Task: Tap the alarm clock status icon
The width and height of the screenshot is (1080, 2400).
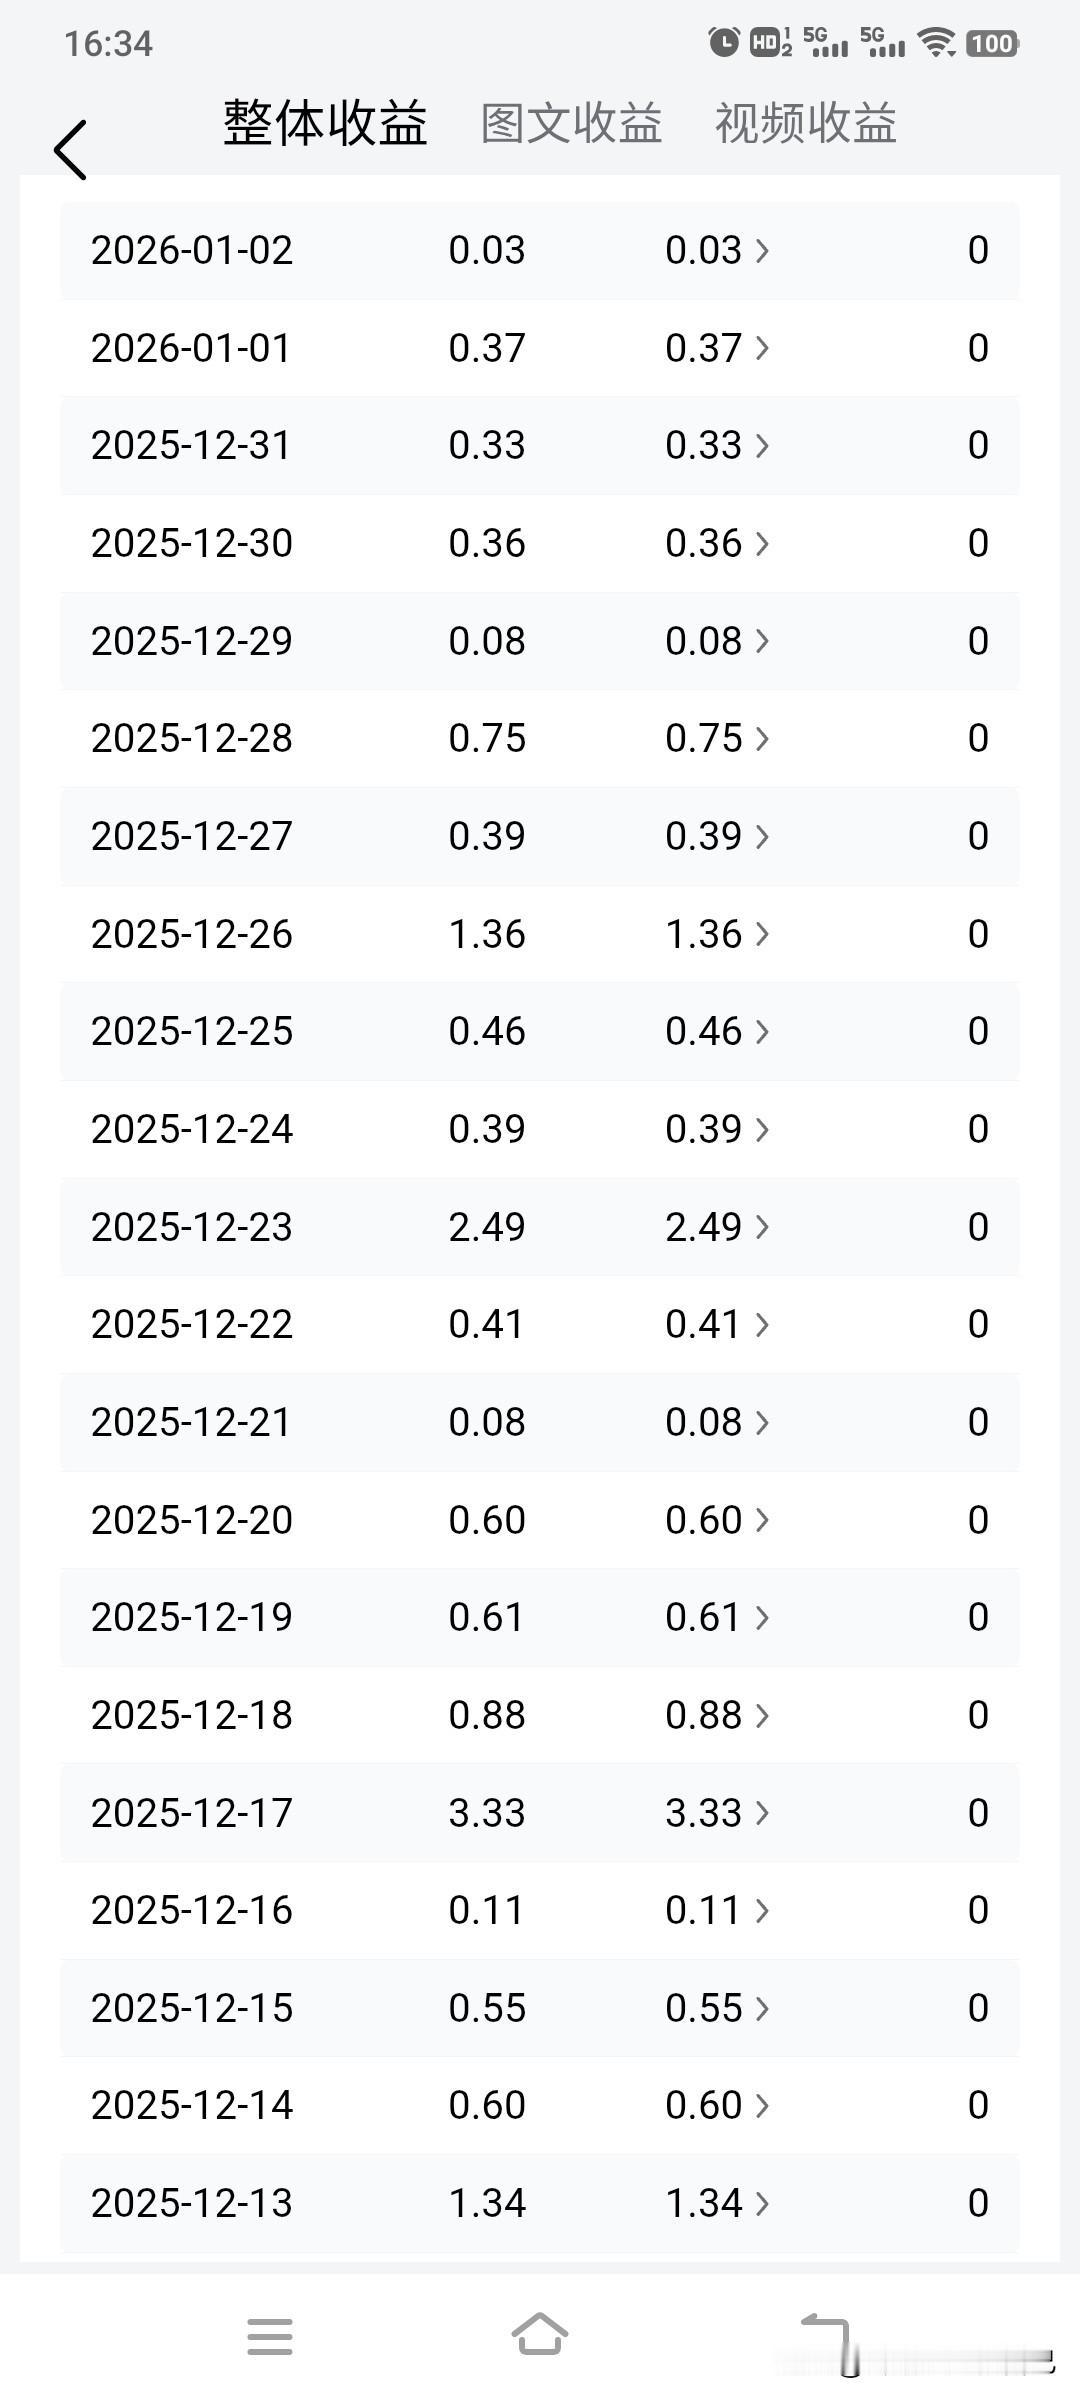Action: pos(723,42)
